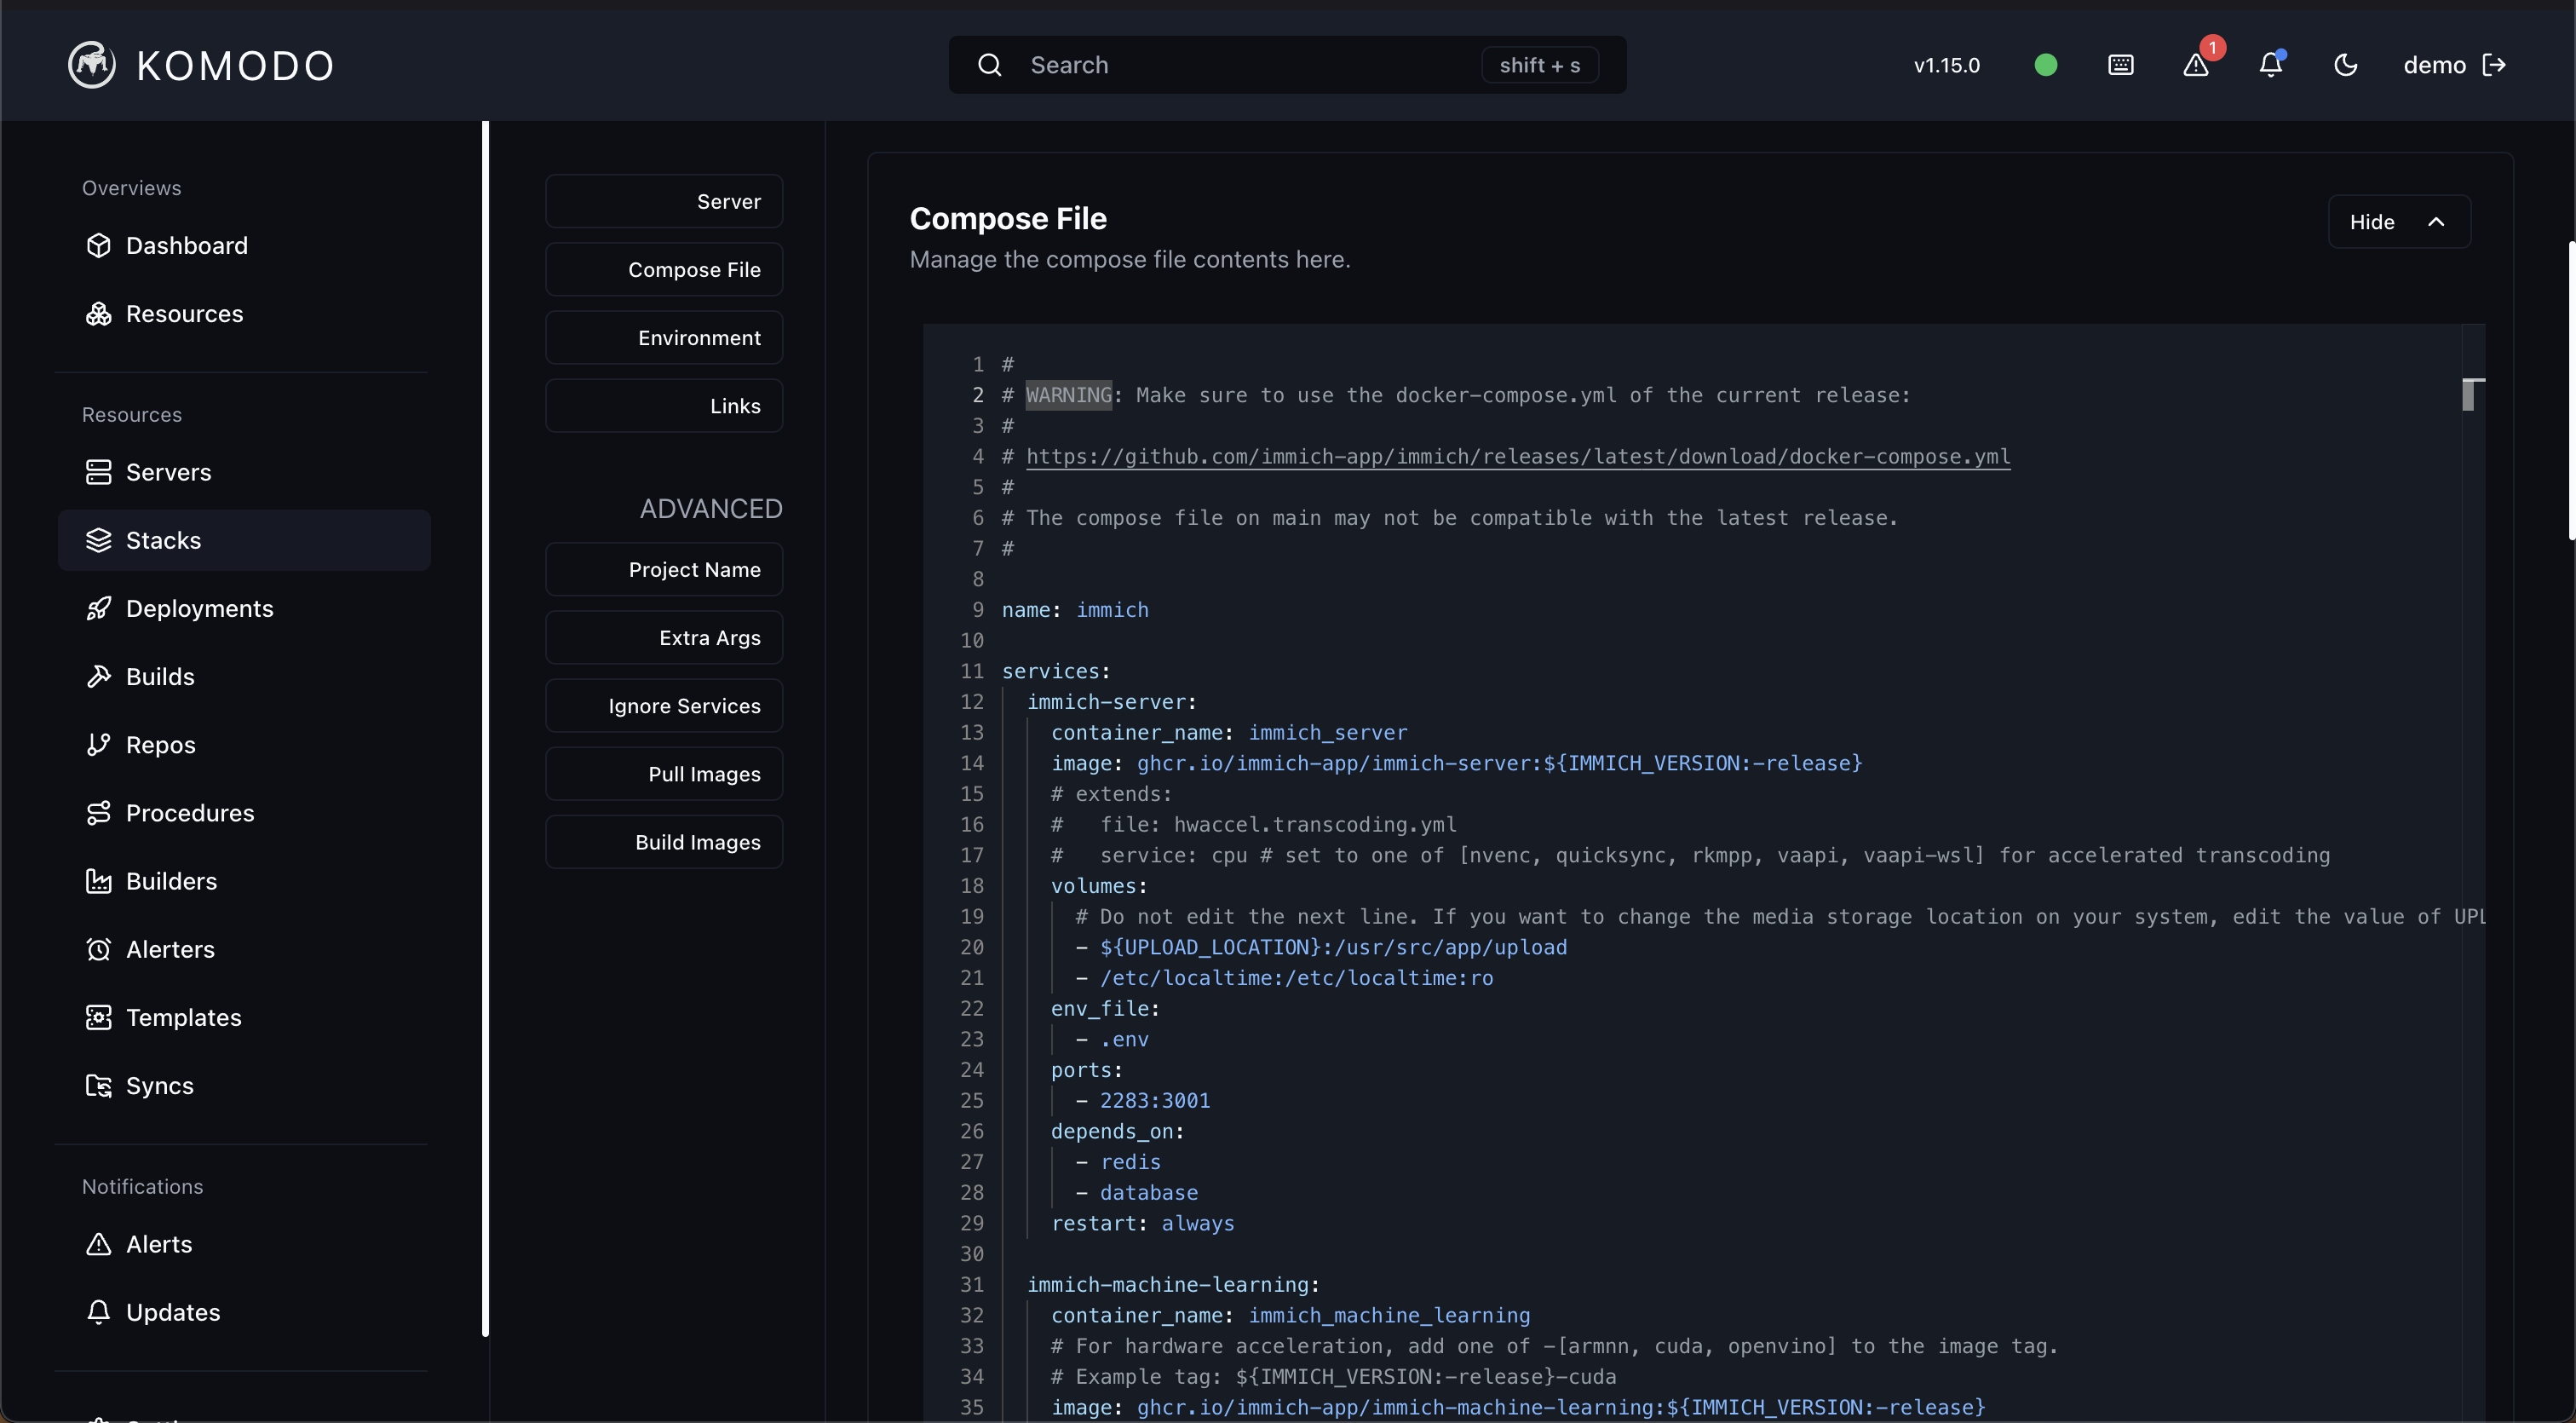Click inside the Search field

coord(1200,64)
